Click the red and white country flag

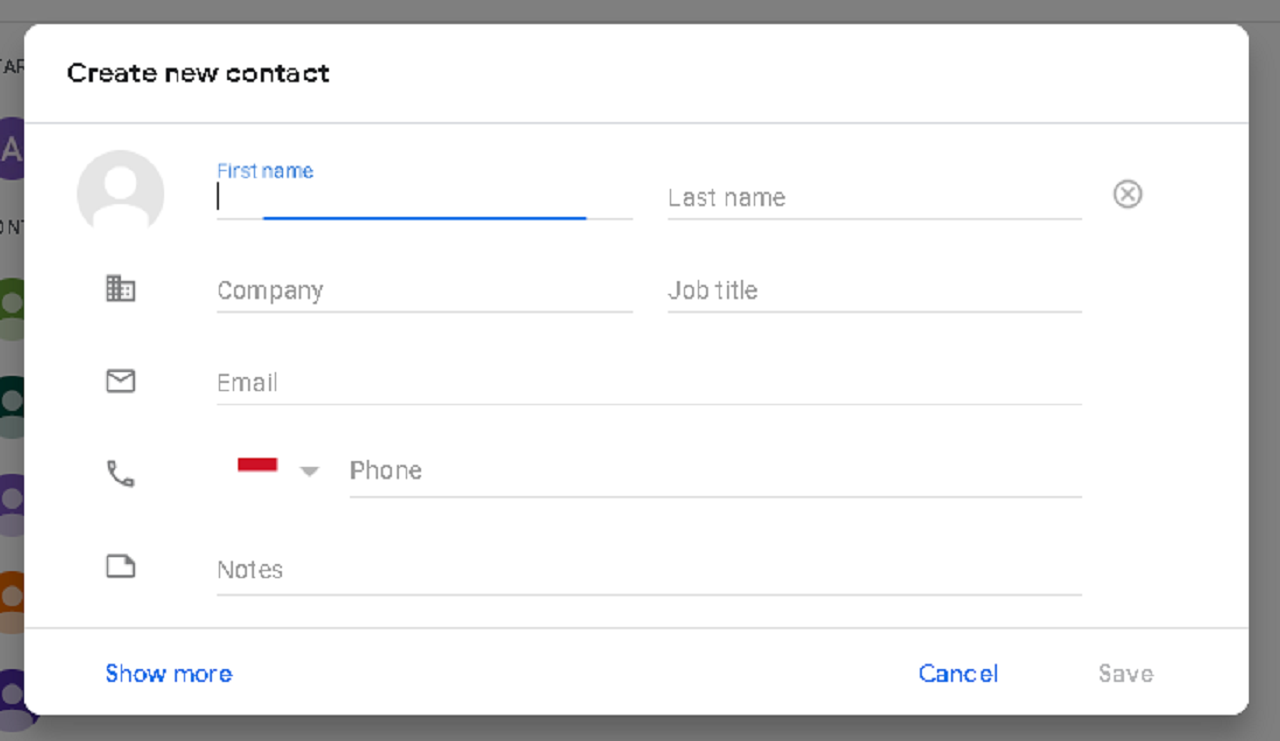point(257,465)
